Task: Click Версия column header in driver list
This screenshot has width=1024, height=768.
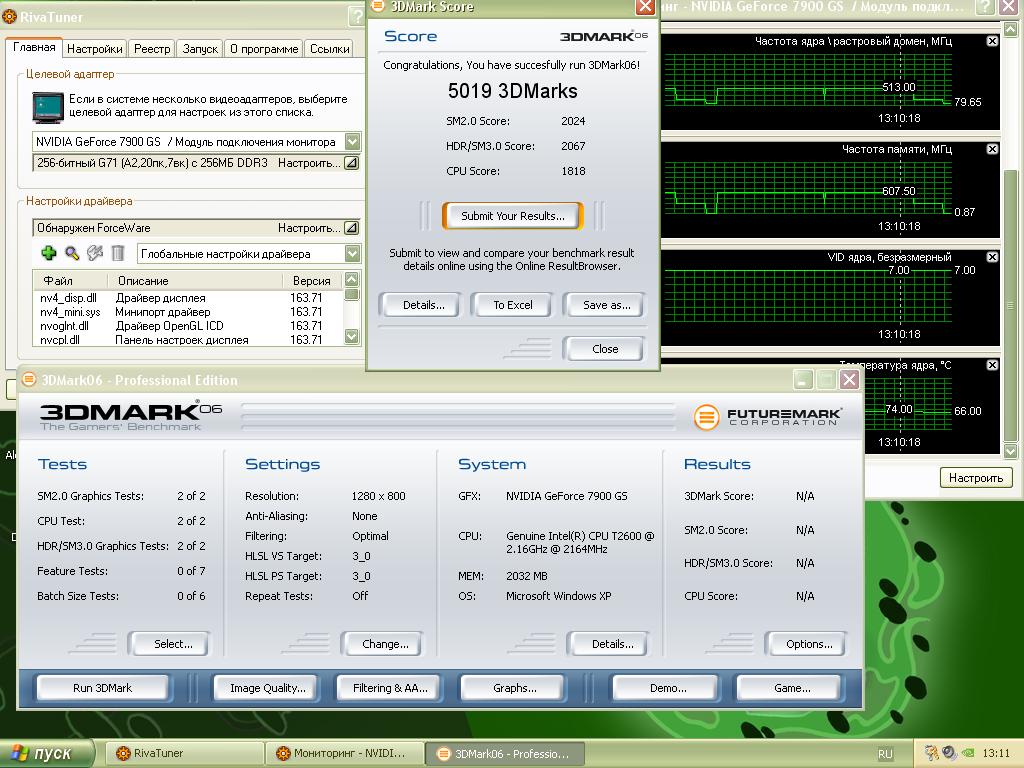Action: point(312,281)
